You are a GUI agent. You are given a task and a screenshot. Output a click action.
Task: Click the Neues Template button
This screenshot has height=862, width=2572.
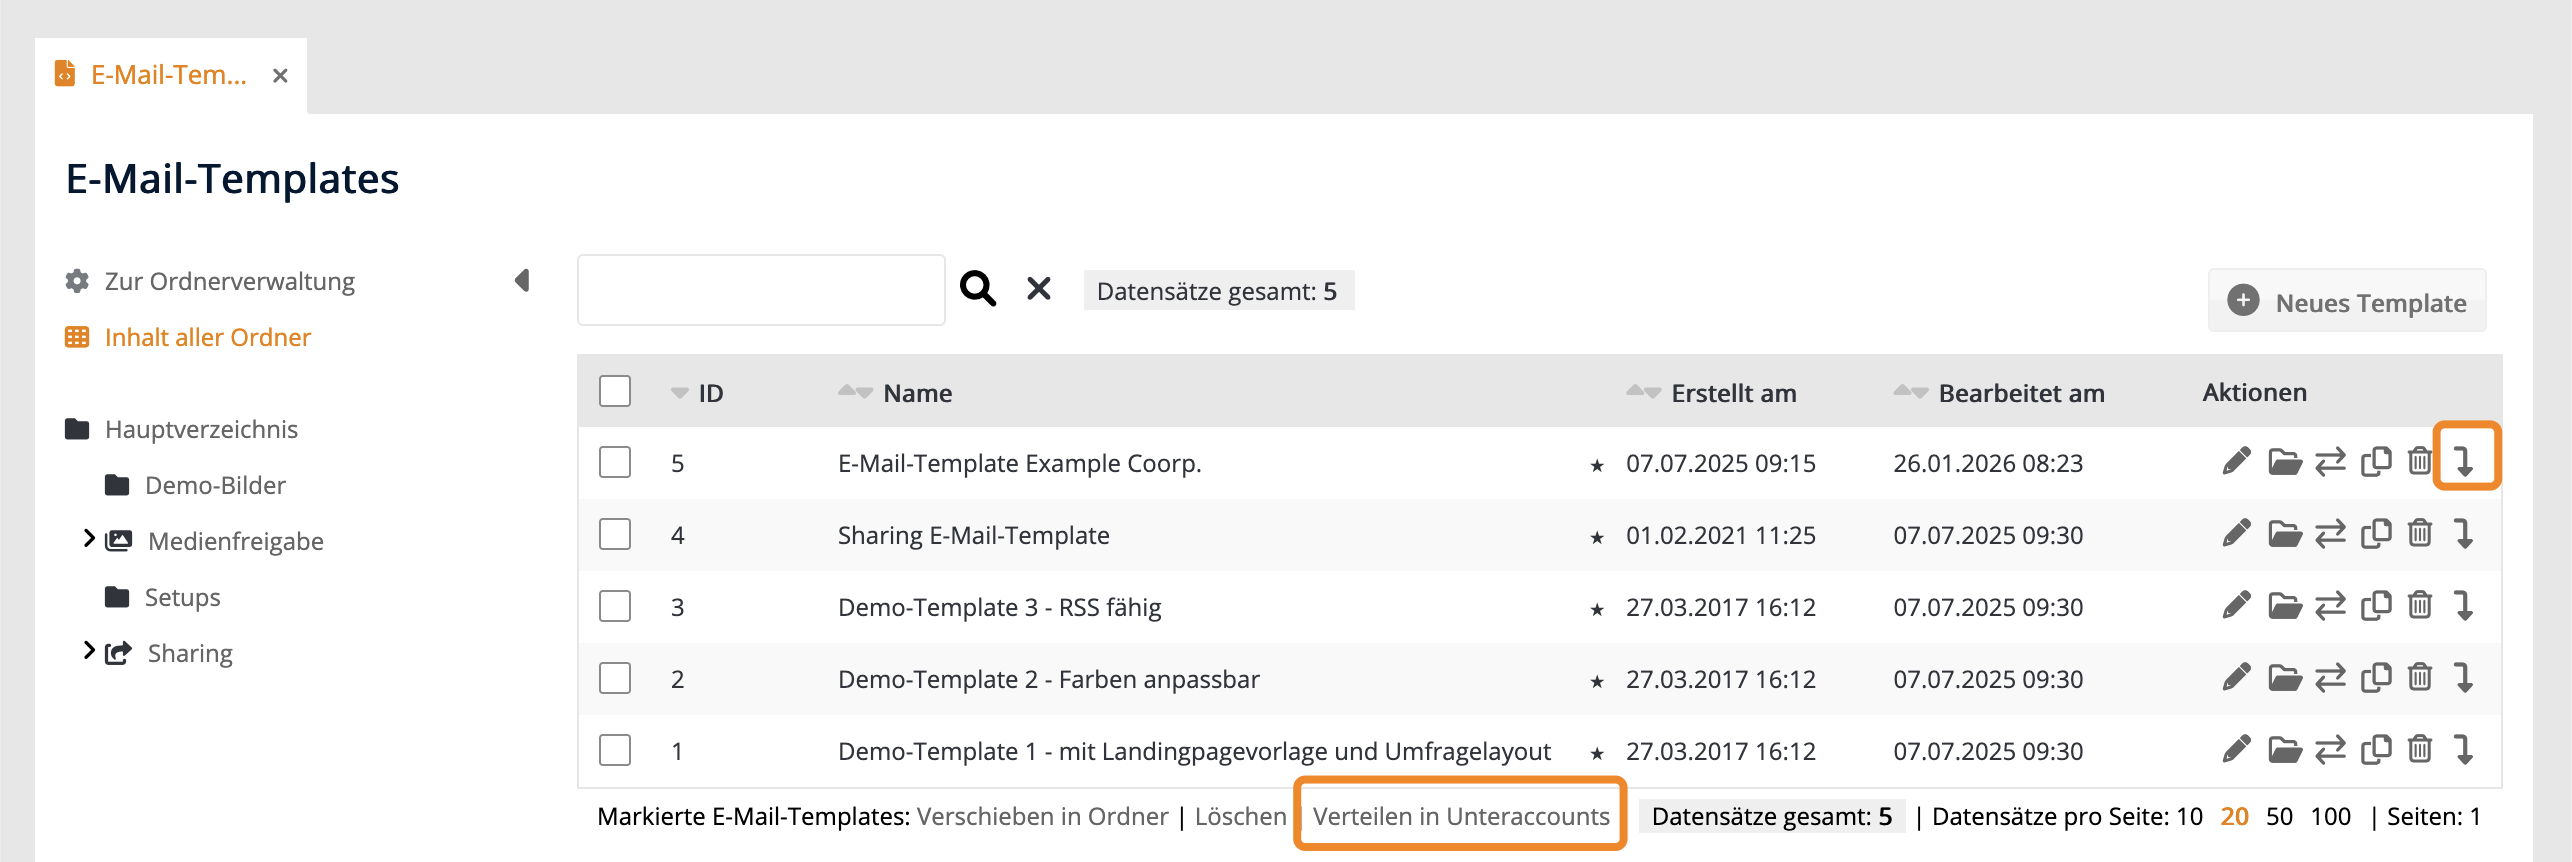coord(2347,301)
